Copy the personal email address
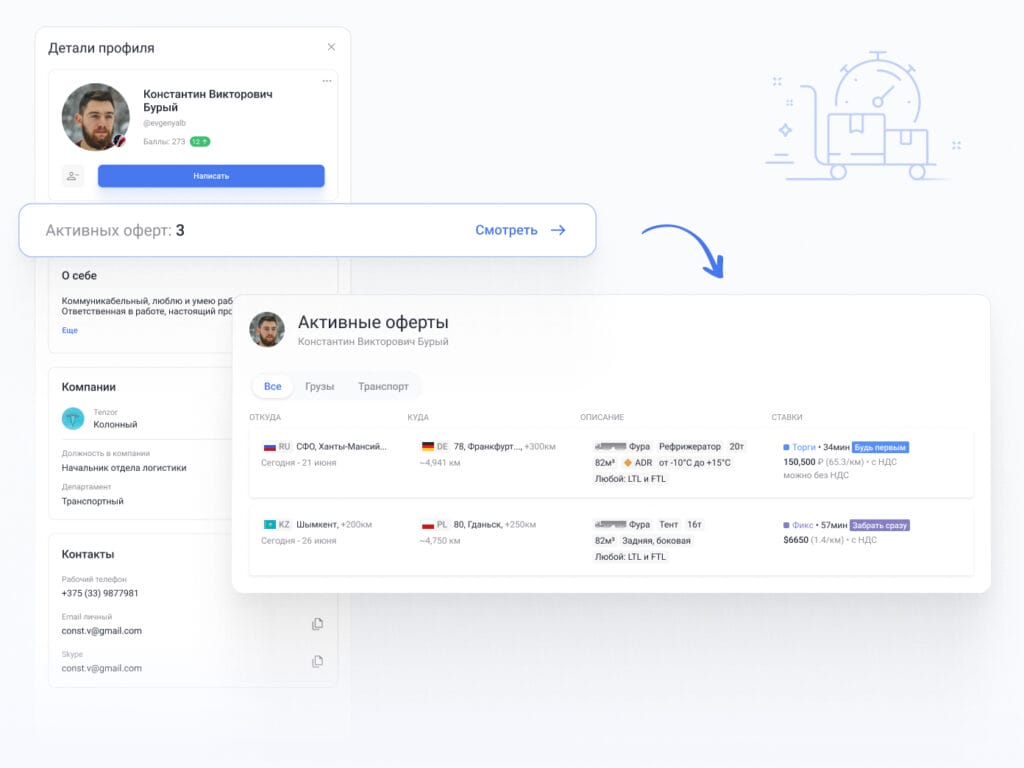Screen dimensions: 1024x768 click(317, 624)
